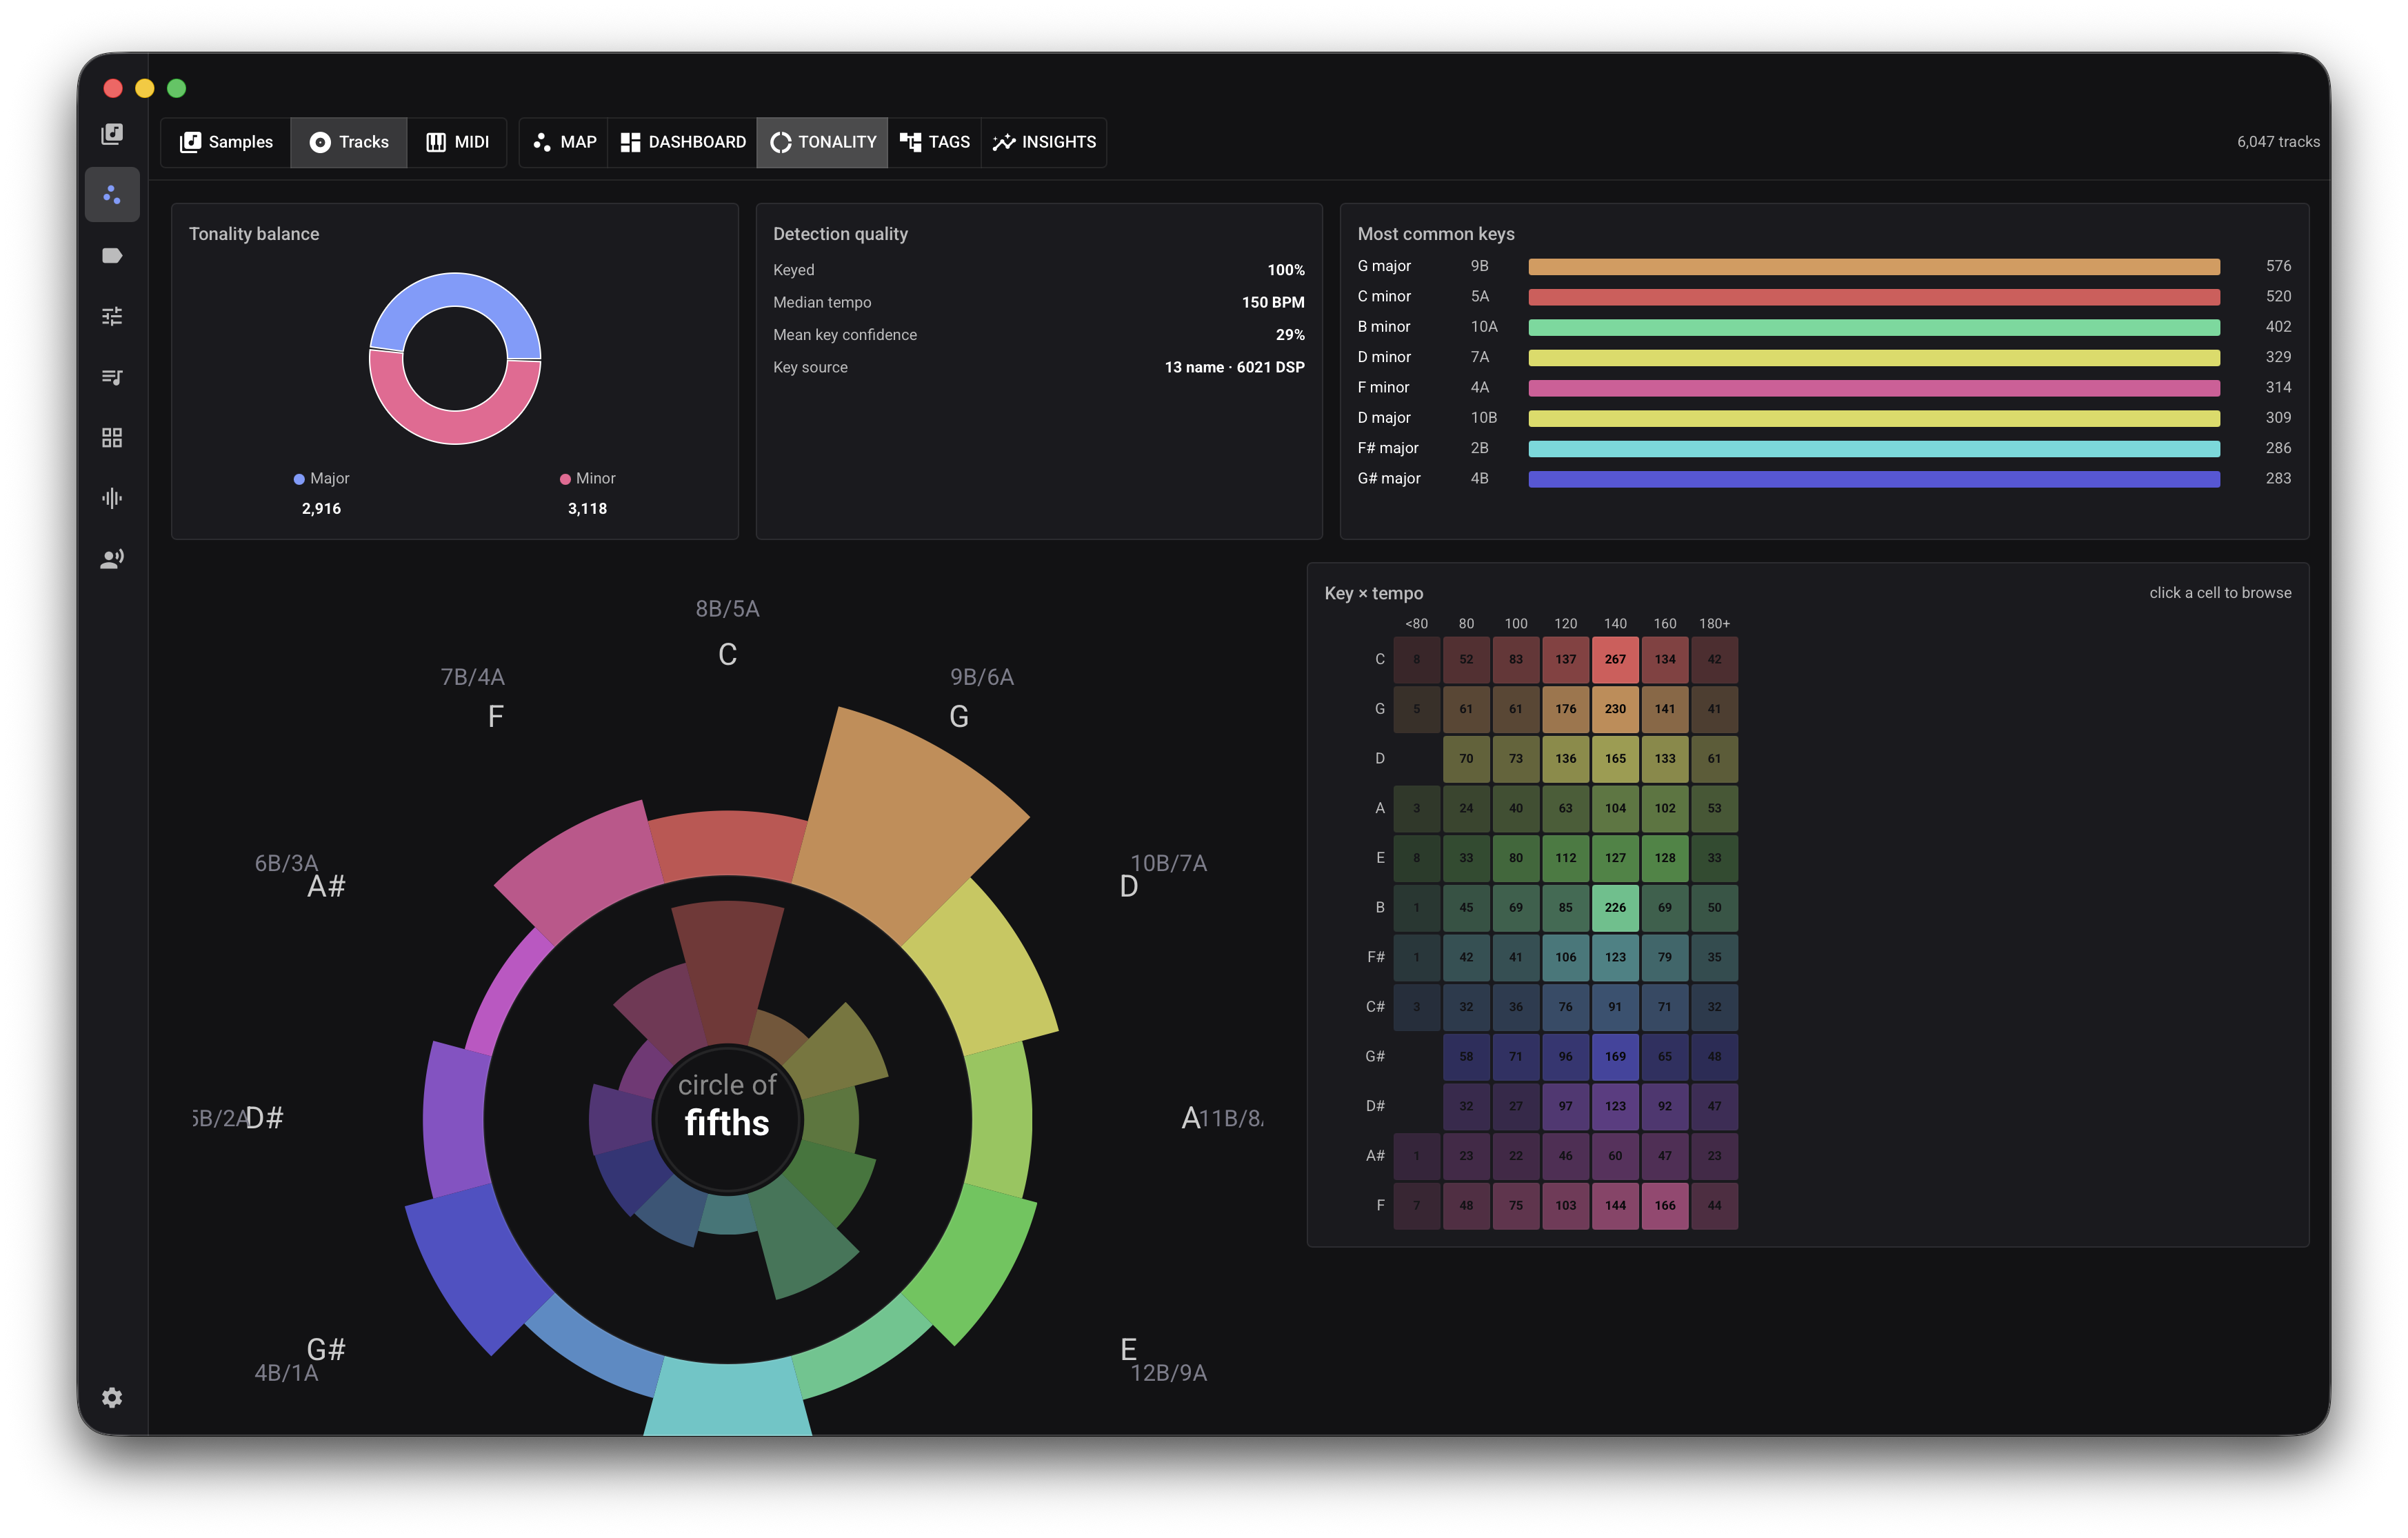Open the grid widgets icon in the sidebar
The width and height of the screenshot is (2408, 1538).
pos(112,437)
